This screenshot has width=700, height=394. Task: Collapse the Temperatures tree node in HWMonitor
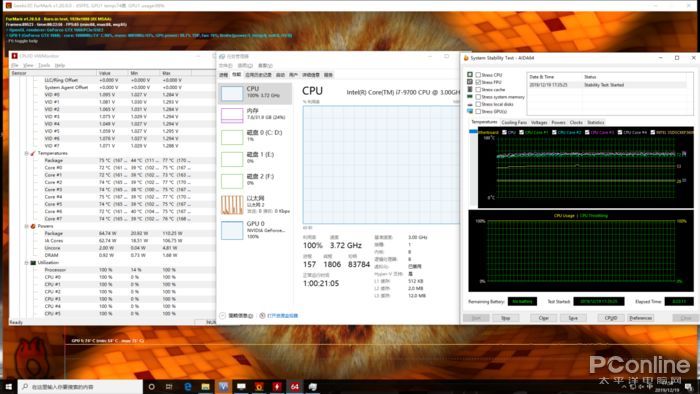[x=26, y=153]
